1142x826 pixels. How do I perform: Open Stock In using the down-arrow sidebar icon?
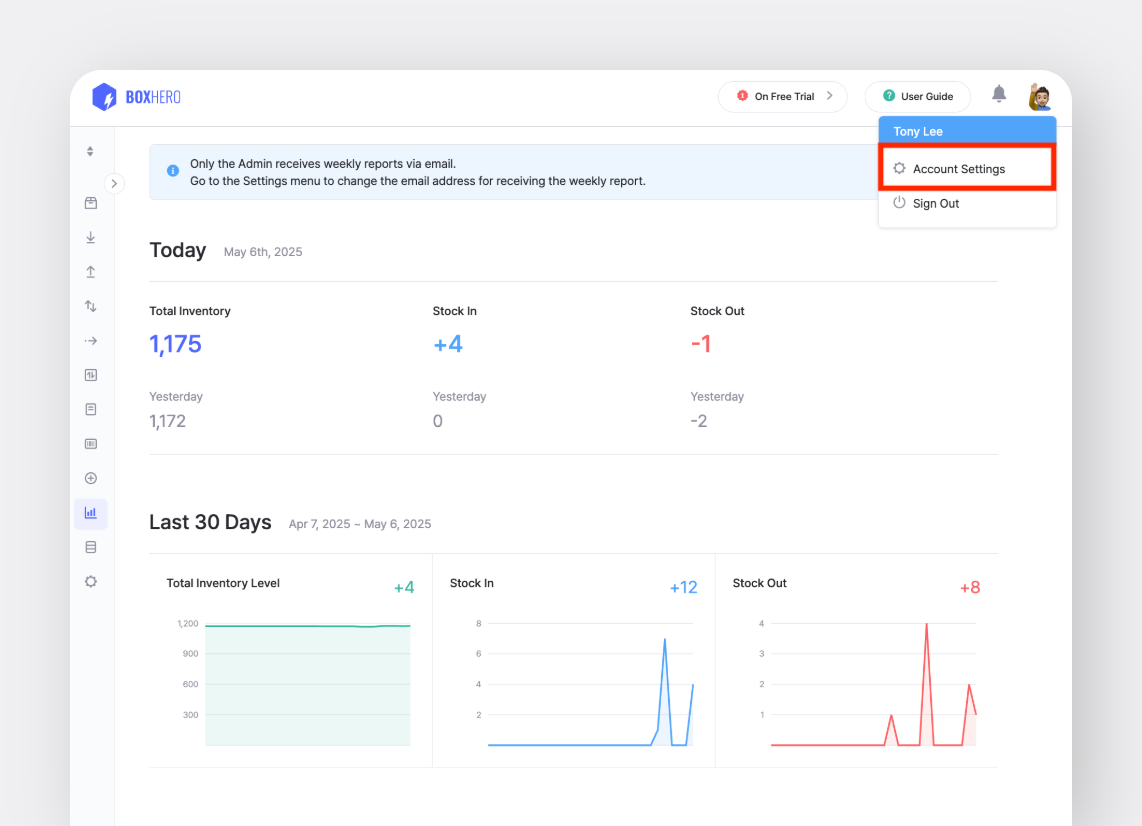pyautogui.click(x=91, y=238)
